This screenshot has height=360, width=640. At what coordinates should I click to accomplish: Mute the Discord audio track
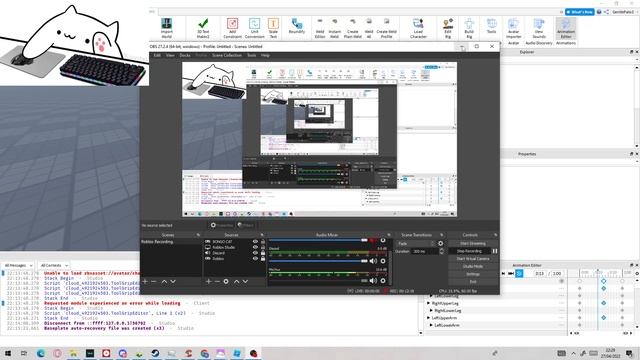coord(373,261)
